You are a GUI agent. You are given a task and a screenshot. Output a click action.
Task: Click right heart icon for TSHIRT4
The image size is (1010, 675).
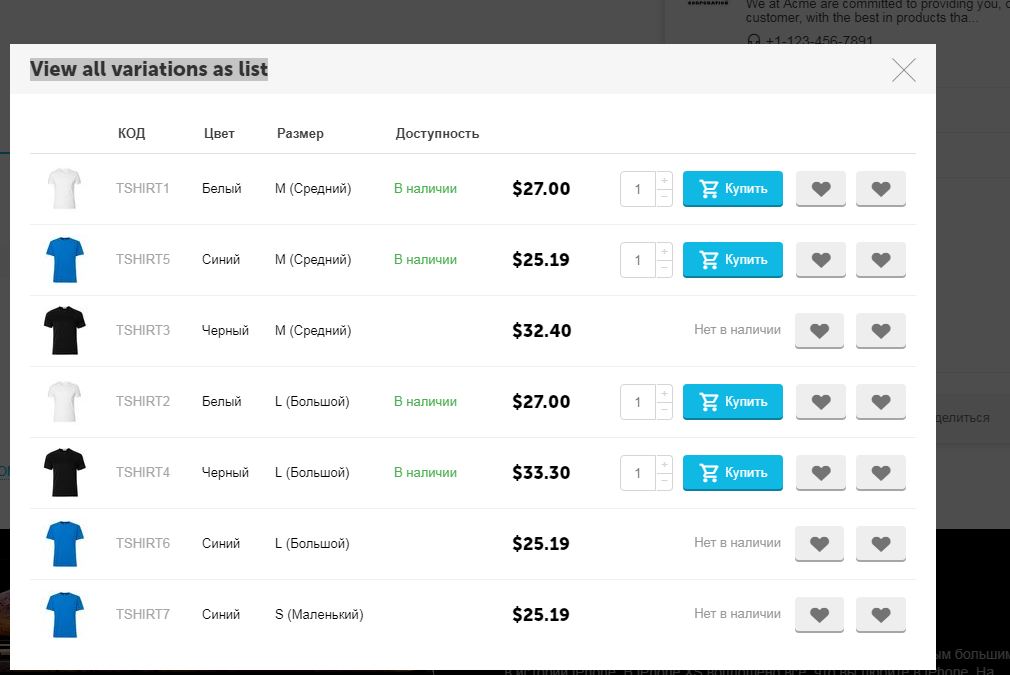(x=881, y=473)
